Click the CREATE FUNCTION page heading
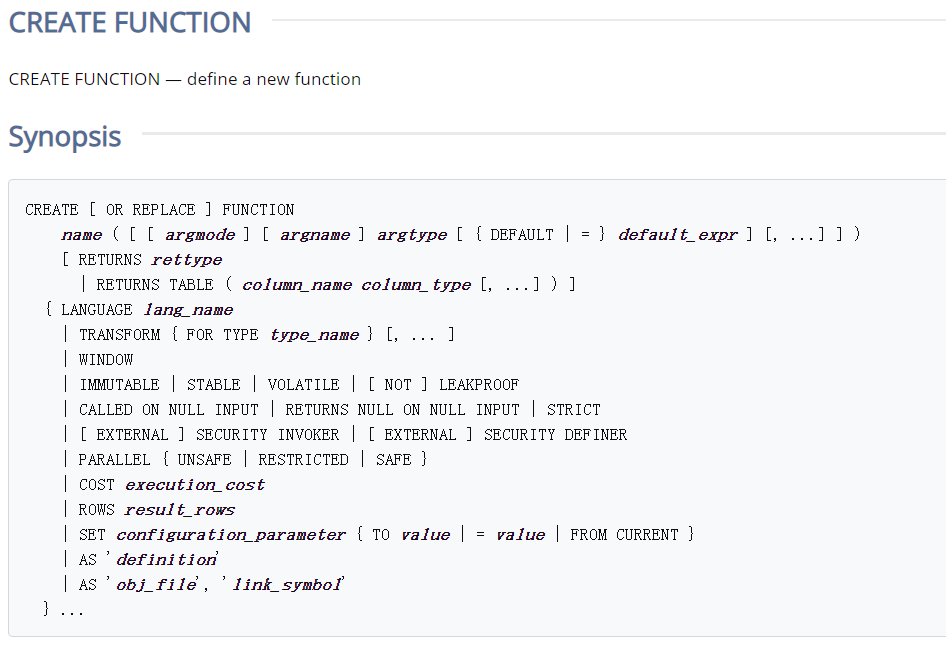The image size is (946, 652). click(x=130, y=22)
